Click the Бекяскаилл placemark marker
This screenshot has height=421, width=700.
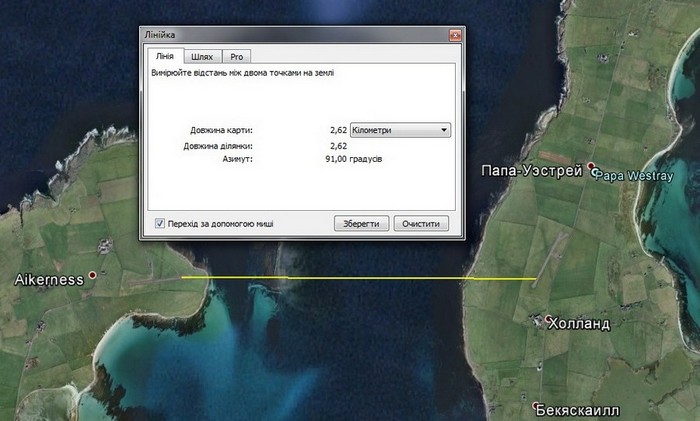tap(530, 408)
